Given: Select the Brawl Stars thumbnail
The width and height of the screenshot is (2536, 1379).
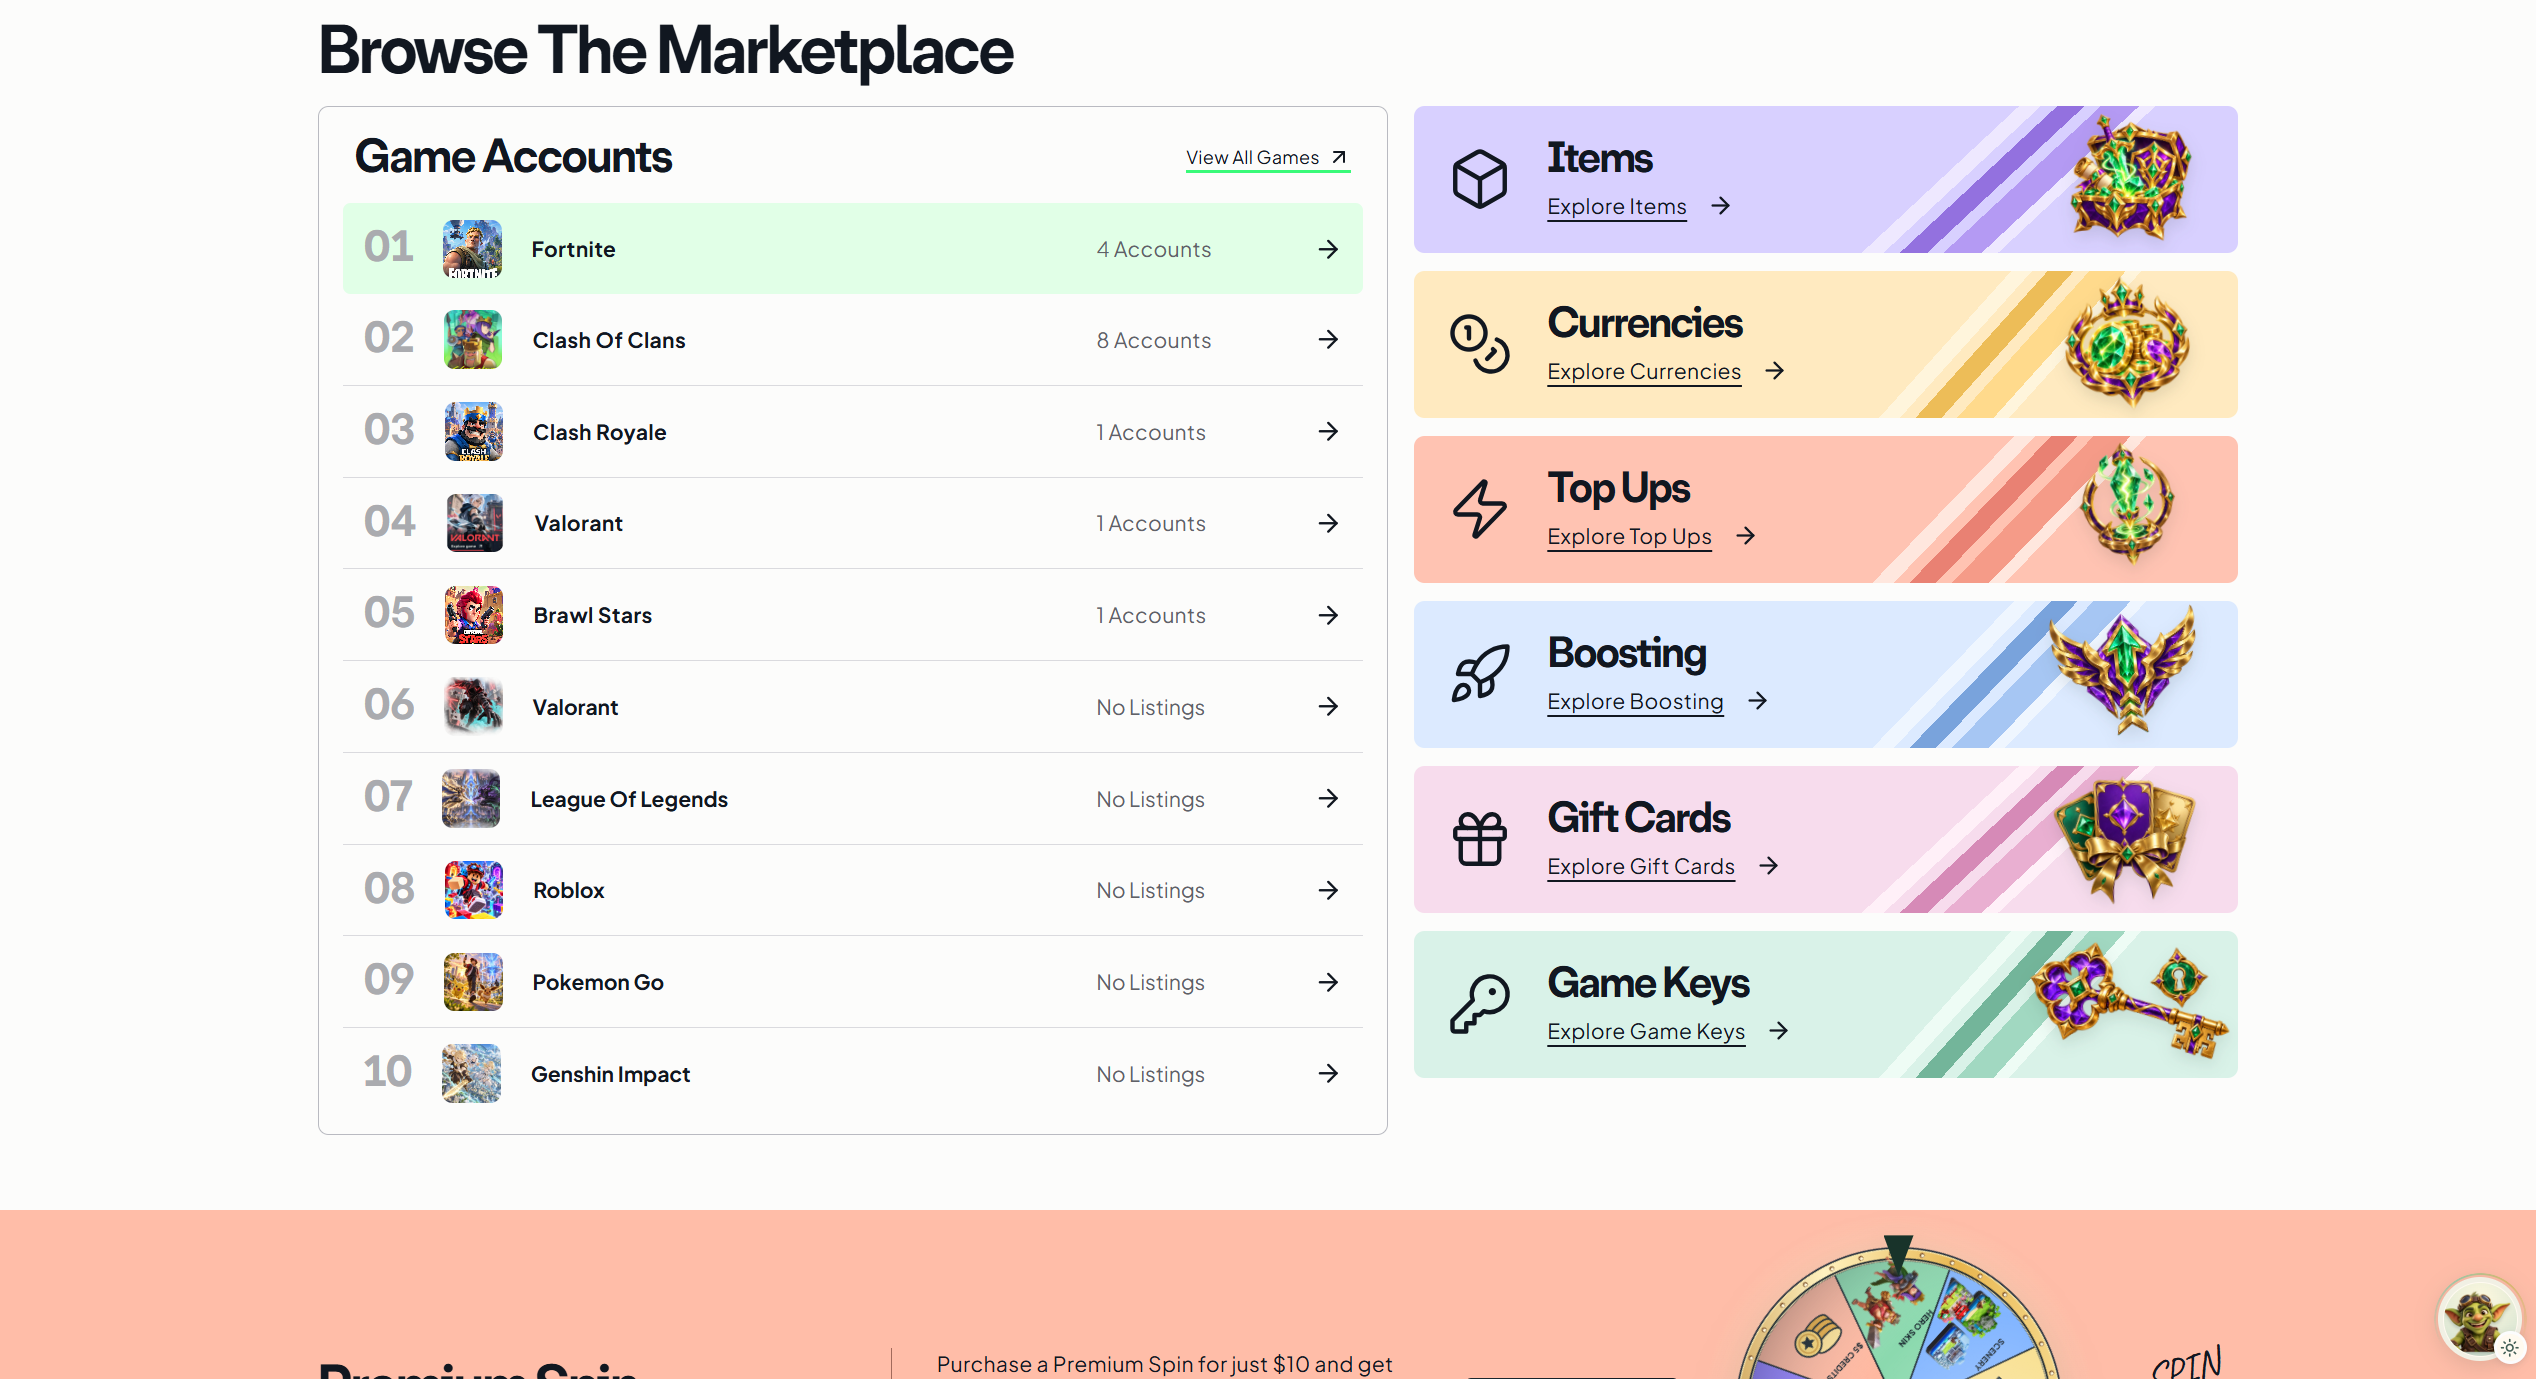Looking at the screenshot, I should tap(474, 615).
